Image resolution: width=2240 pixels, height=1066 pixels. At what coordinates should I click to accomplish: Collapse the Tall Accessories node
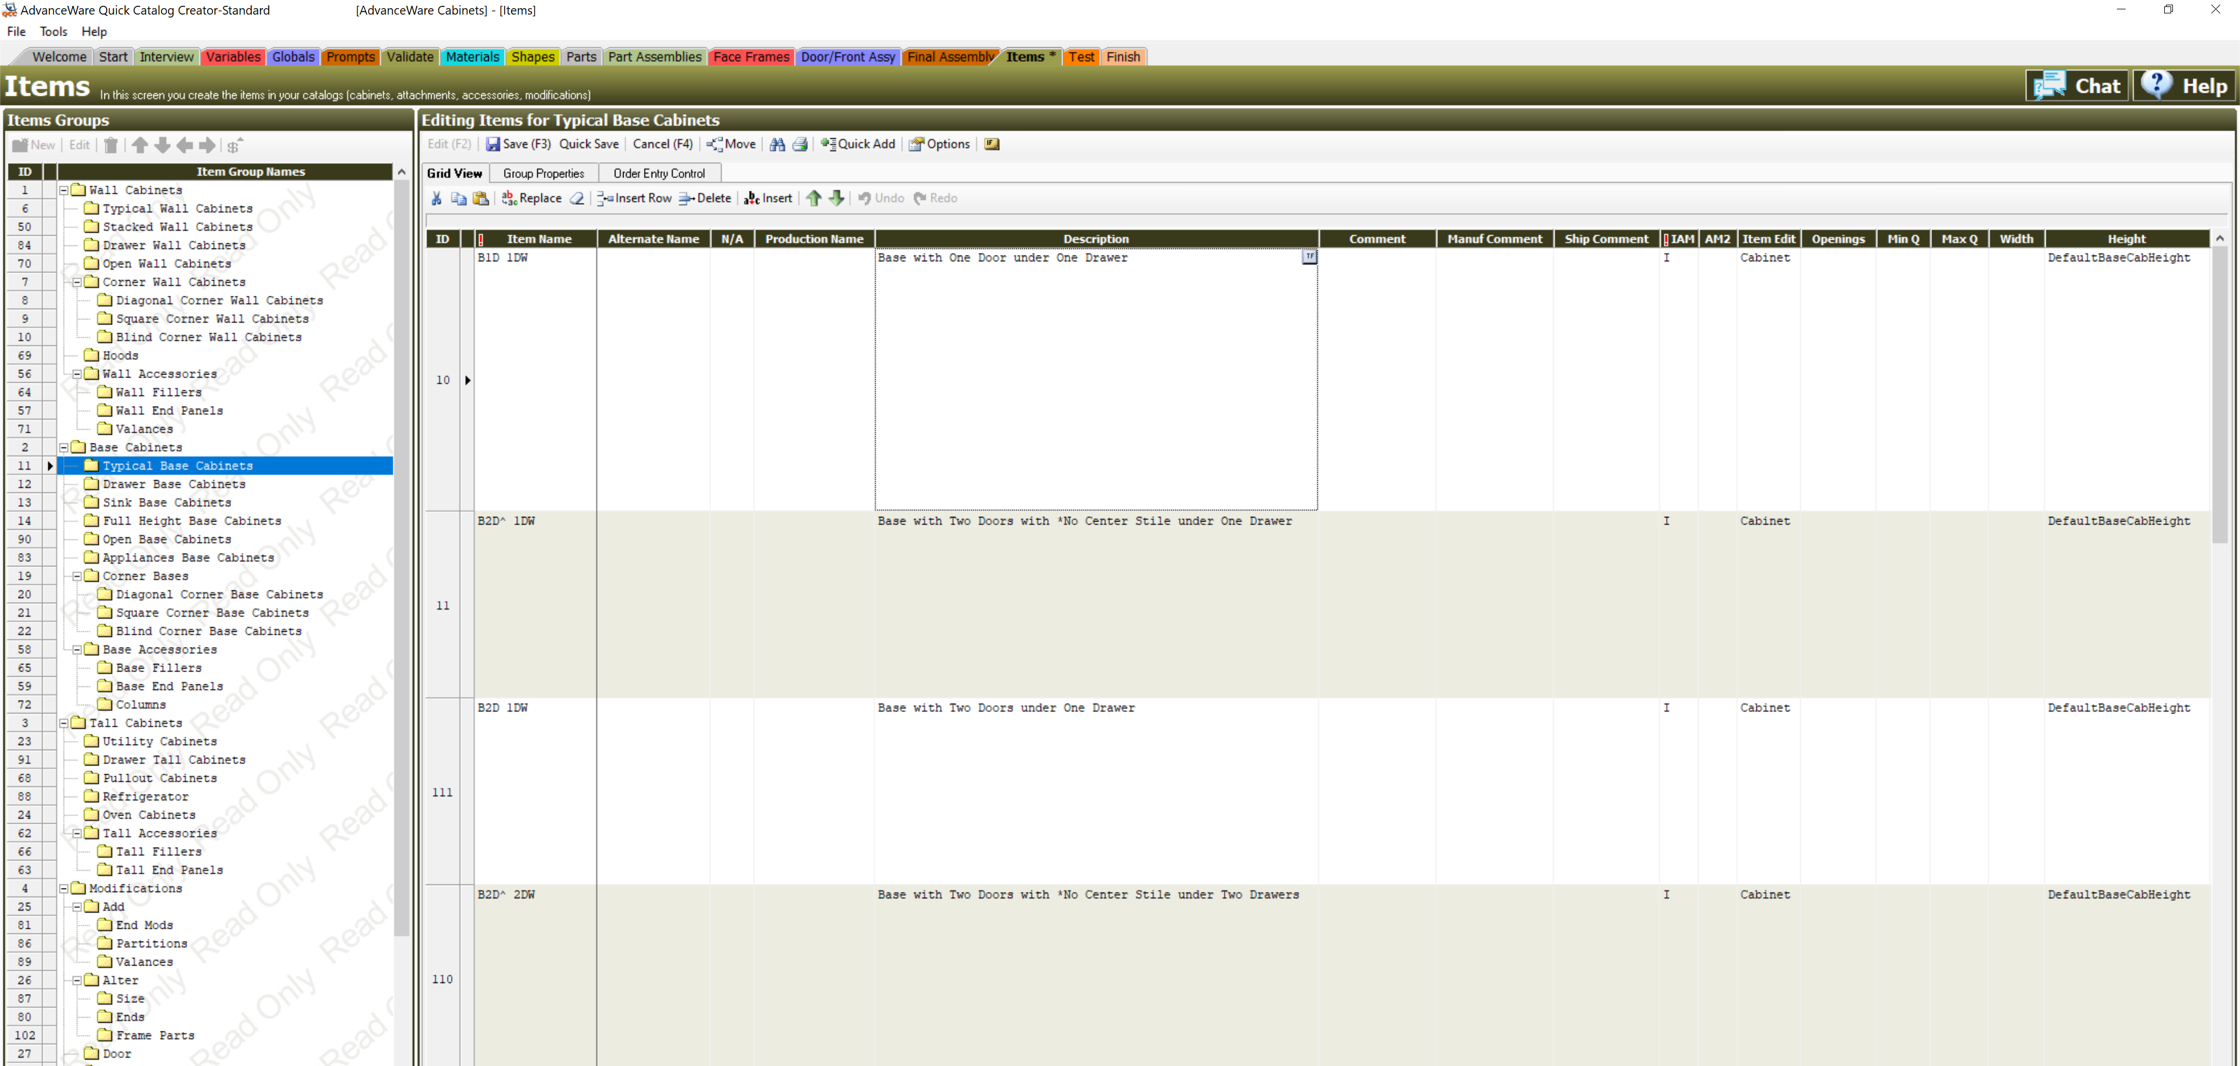(x=77, y=833)
